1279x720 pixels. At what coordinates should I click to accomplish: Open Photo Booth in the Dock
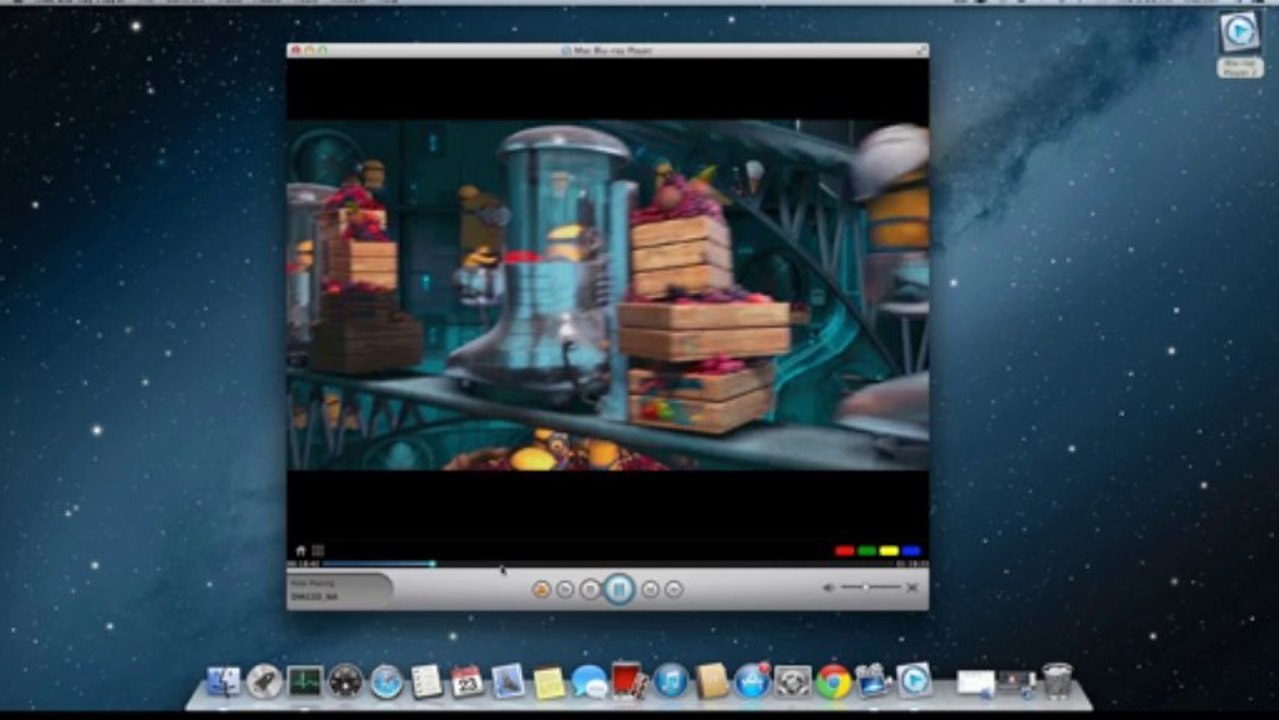click(629, 680)
